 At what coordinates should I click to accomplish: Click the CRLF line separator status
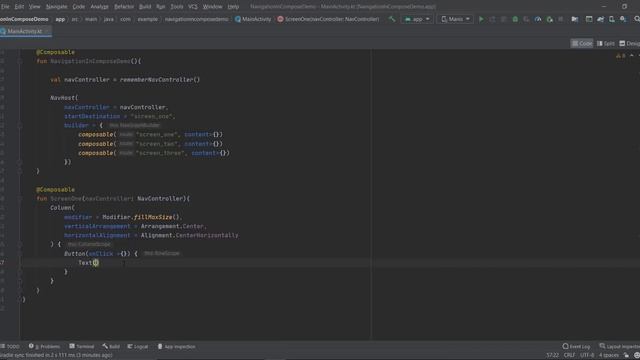(569, 355)
